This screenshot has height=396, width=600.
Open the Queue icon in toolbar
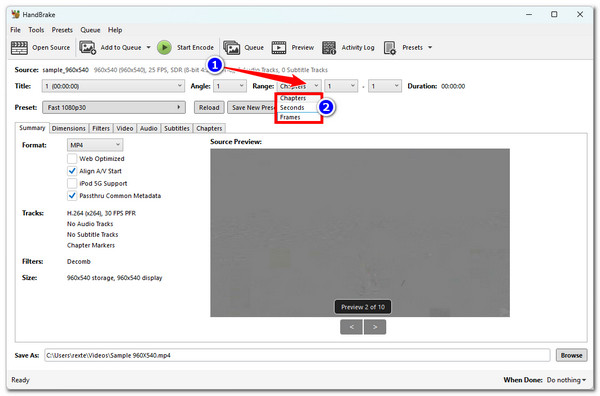232,48
